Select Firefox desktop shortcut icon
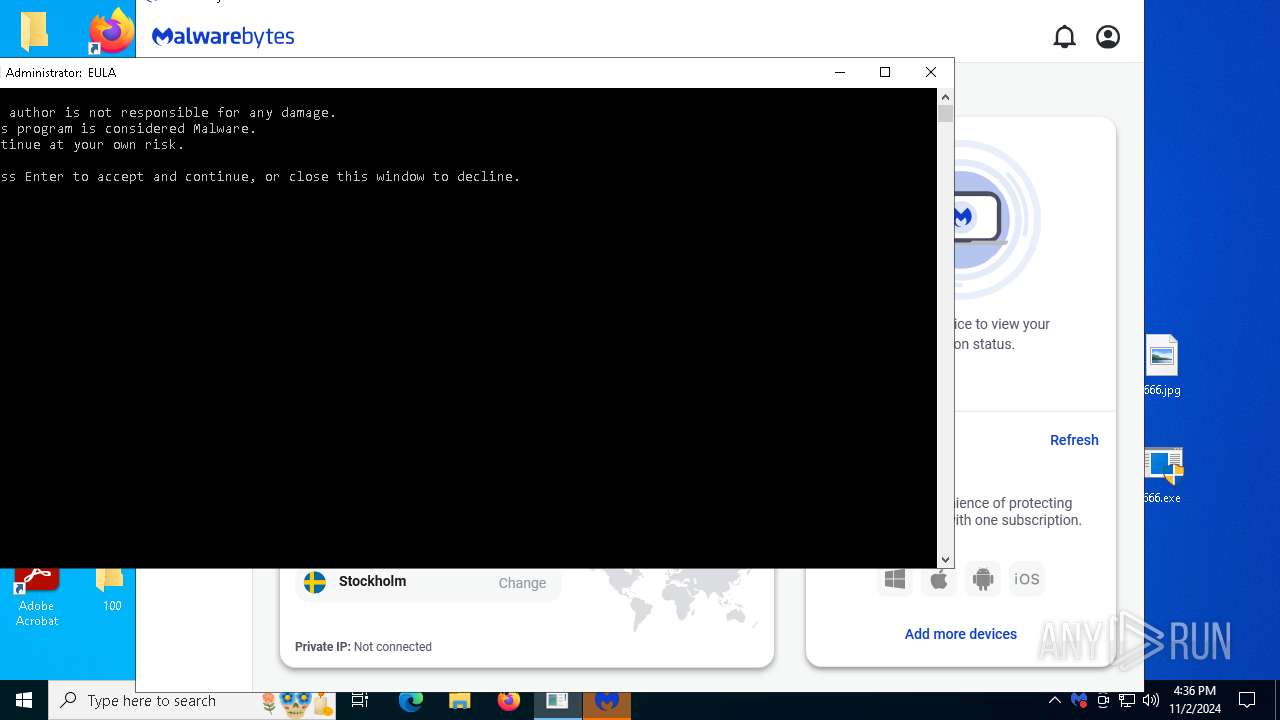The height and width of the screenshot is (720, 1280). pos(111,30)
